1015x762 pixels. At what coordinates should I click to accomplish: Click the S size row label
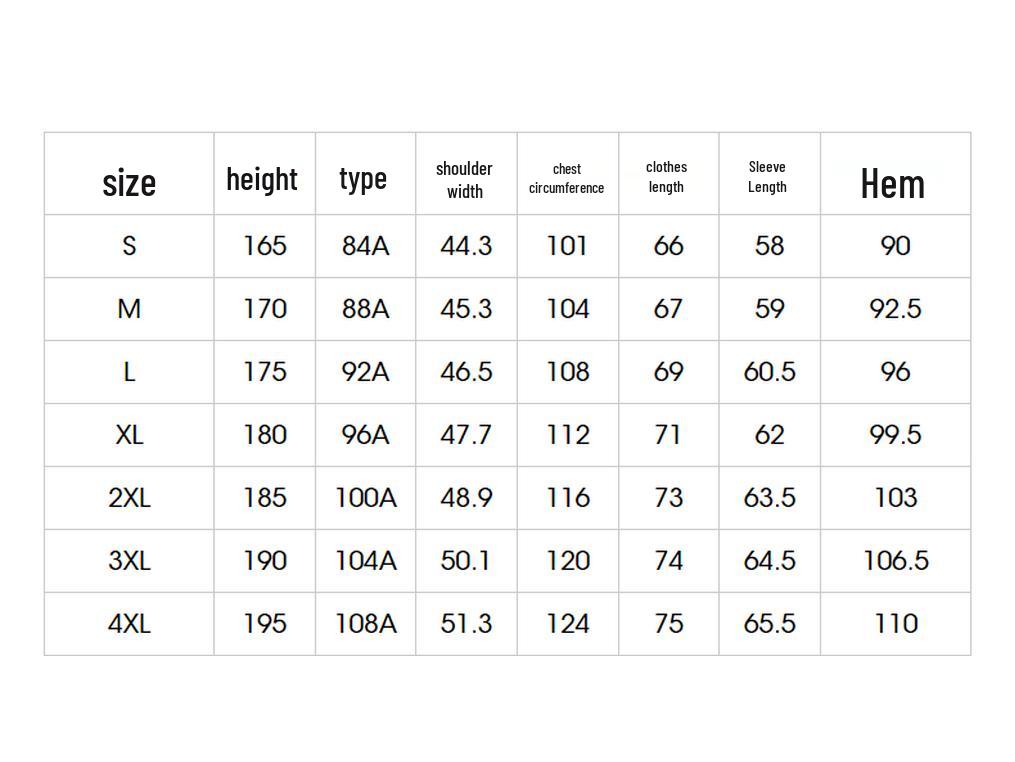click(x=129, y=246)
